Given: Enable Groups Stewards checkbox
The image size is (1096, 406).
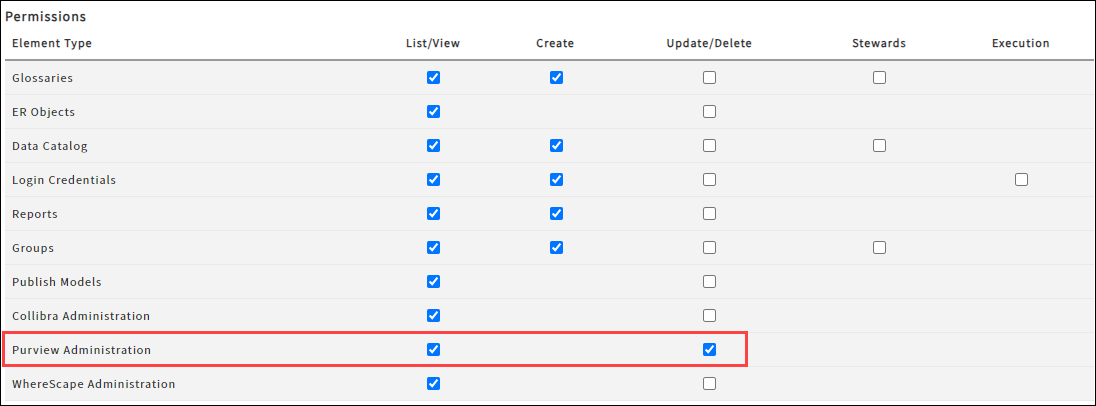Looking at the screenshot, I should click(x=879, y=247).
